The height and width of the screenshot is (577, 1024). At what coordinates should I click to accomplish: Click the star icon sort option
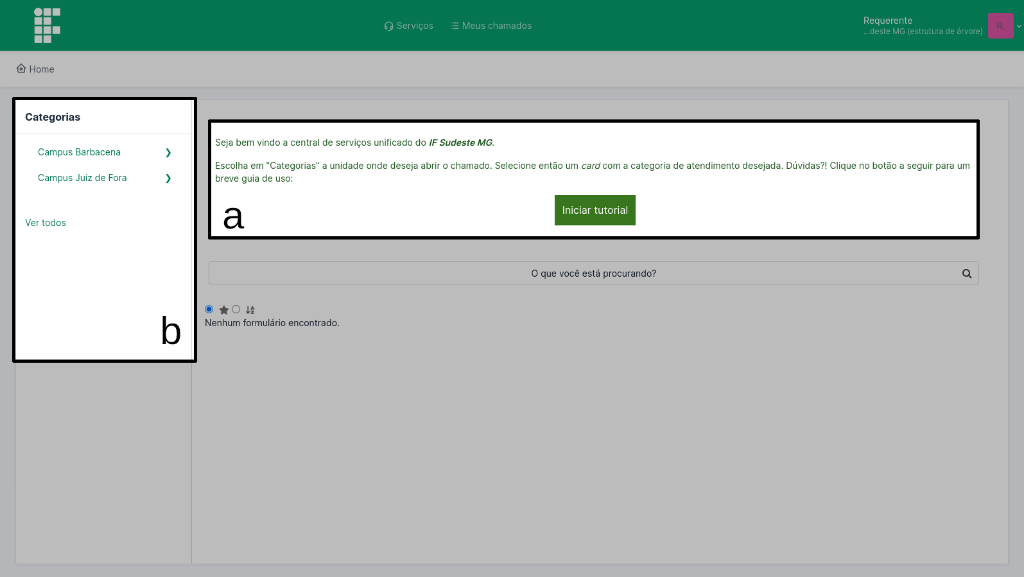224,310
